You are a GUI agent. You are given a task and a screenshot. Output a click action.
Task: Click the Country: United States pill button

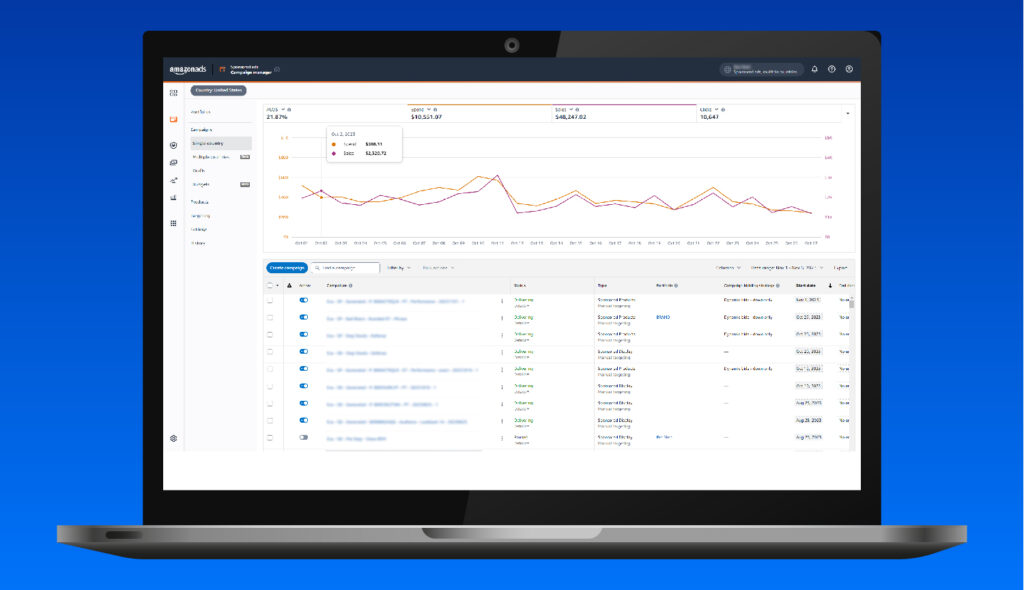tap(218, 90)
